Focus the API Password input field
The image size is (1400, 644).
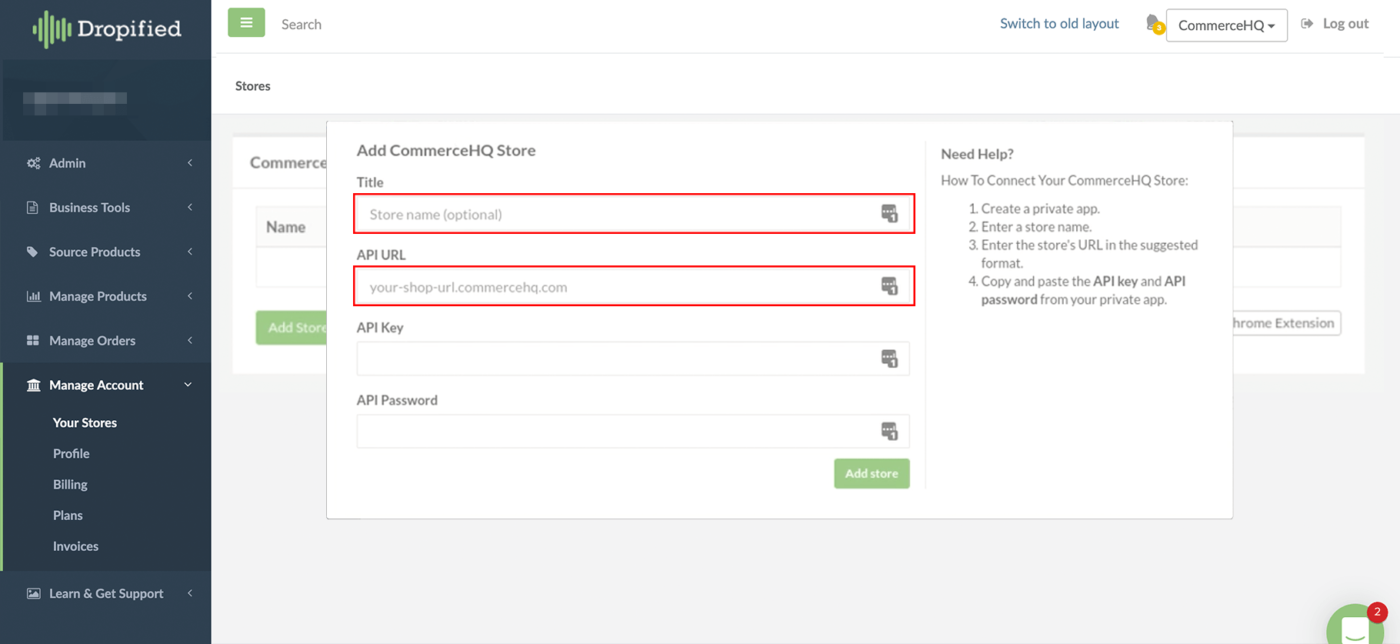click(633, 431)
